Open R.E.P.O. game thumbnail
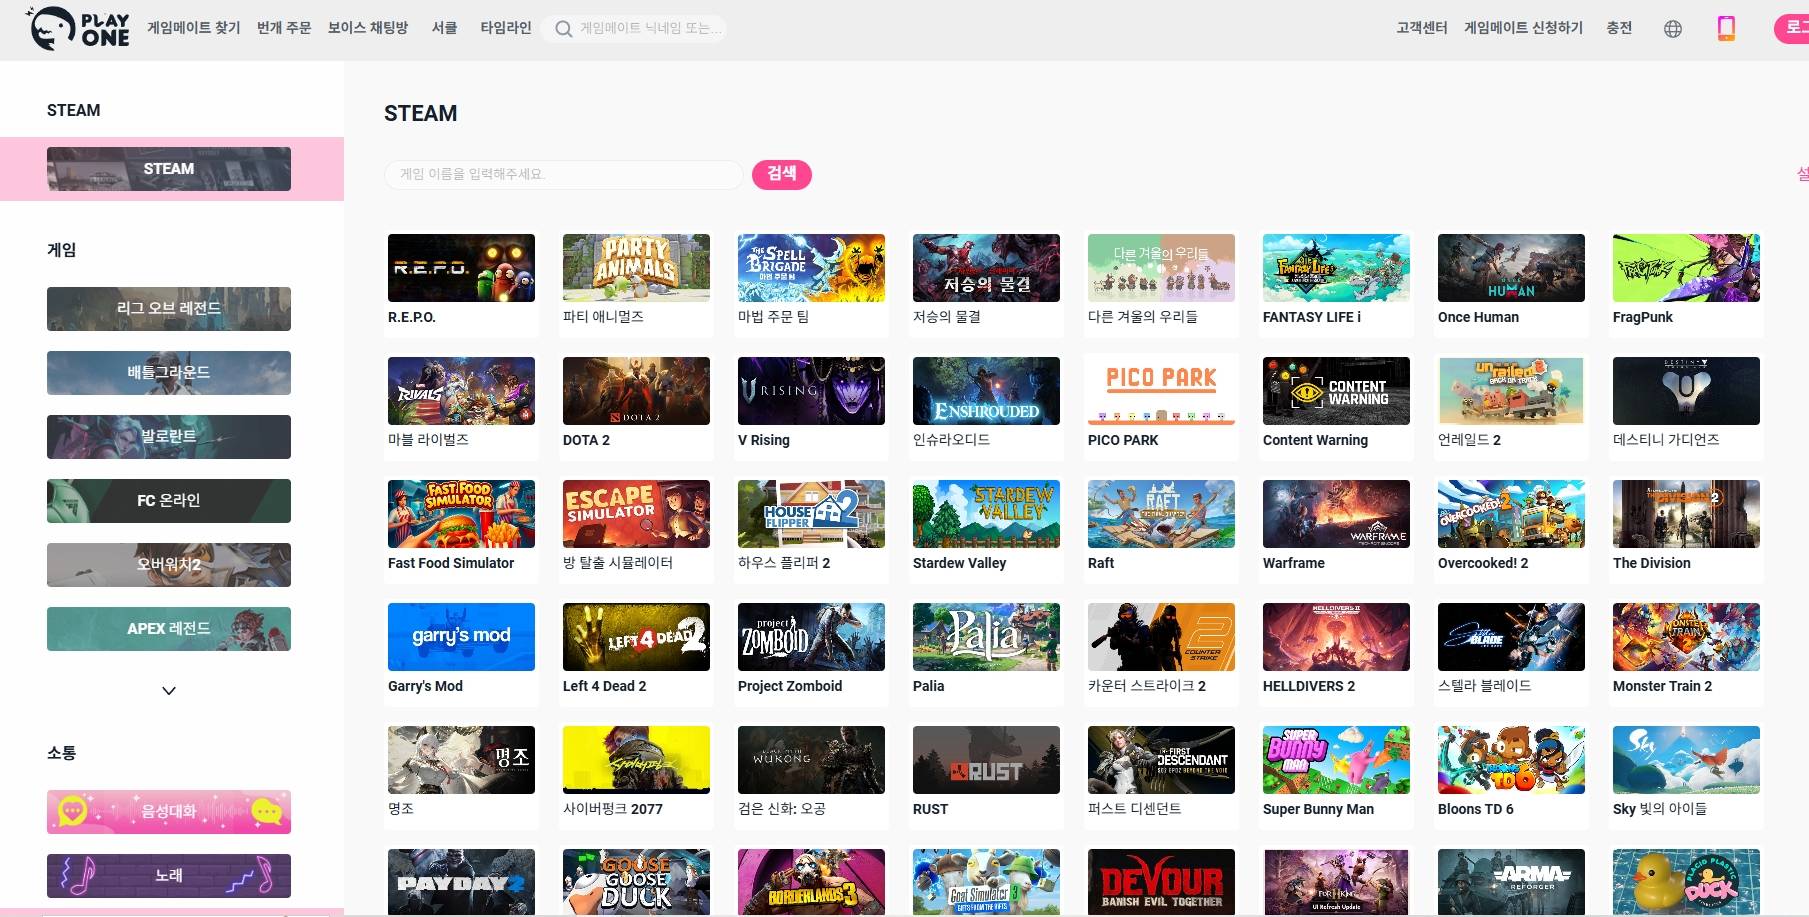This screenshot has height=917, width=1809. coord(461,268)
